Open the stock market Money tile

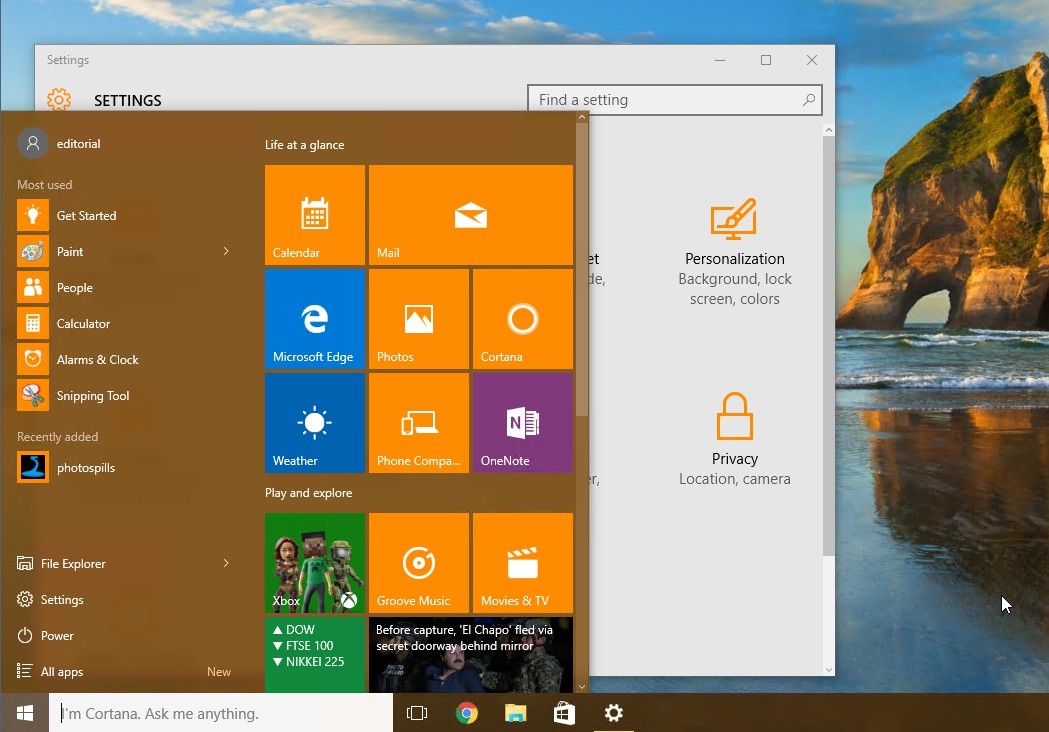click(315, 655)
